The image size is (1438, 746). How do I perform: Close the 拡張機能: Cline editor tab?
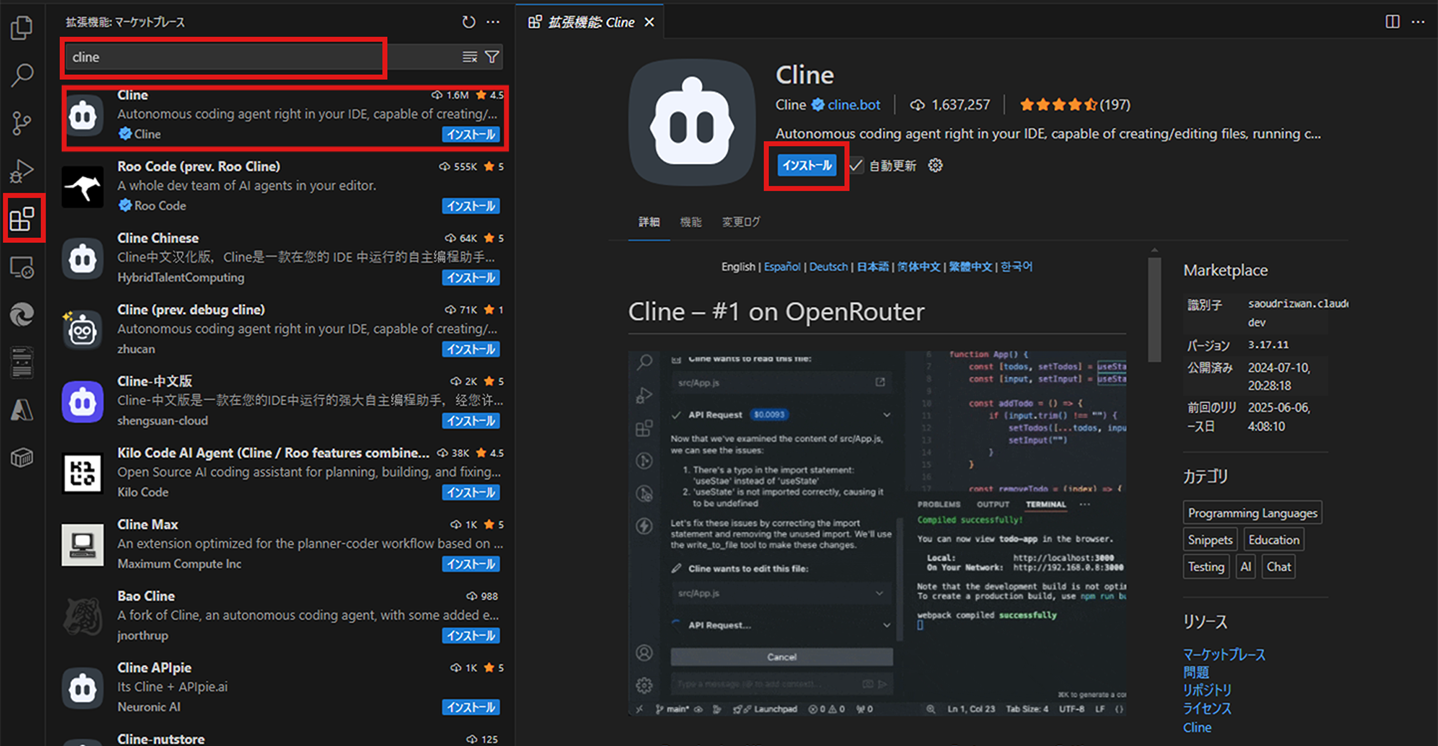(x=649, y=22)
